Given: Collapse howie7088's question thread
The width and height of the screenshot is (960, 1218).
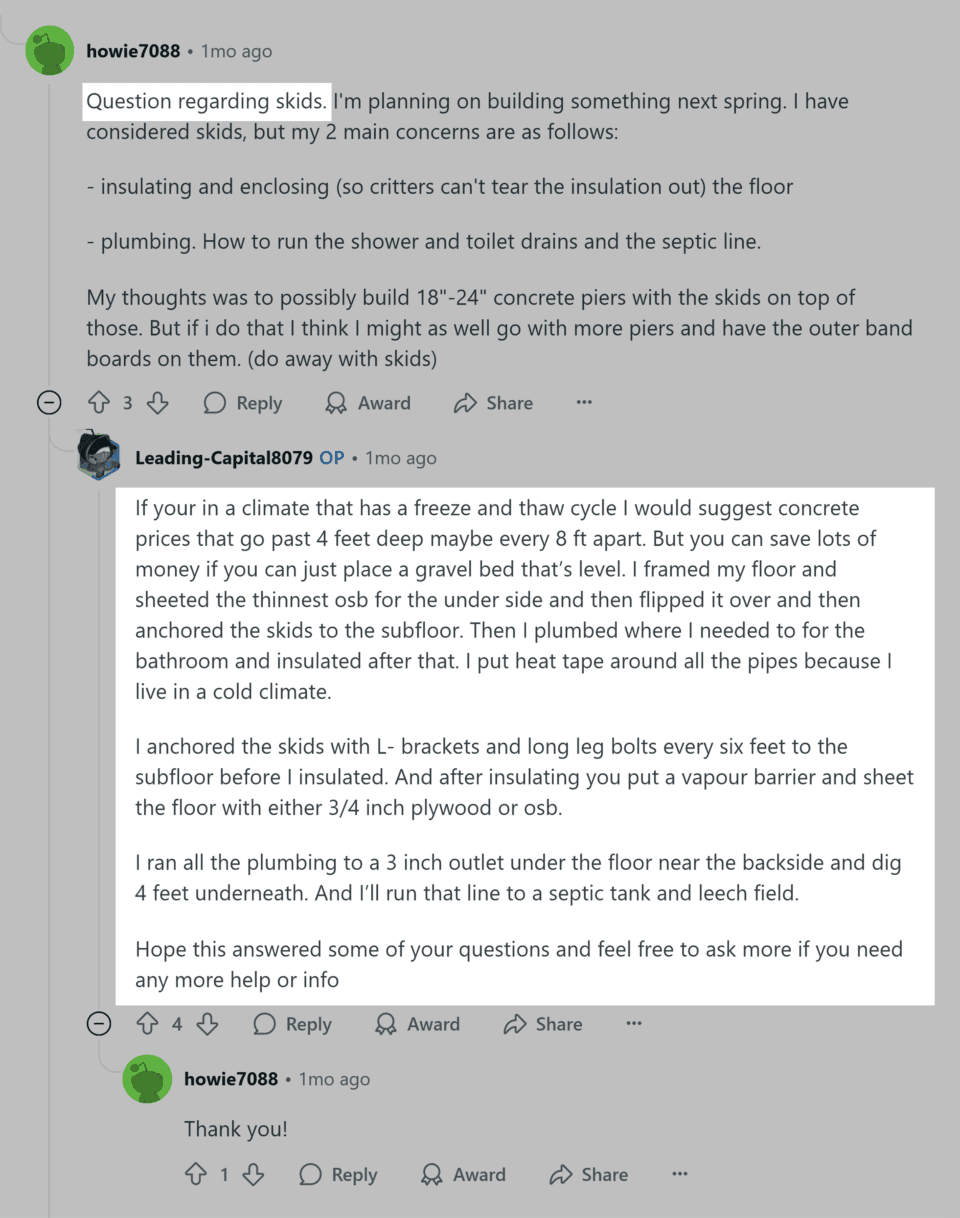Looking at the screenshot, I should pyautogui.click(x=48, y=402).
